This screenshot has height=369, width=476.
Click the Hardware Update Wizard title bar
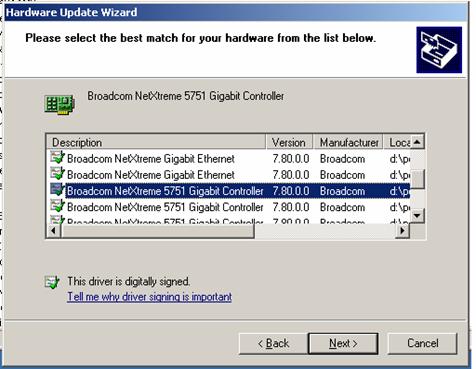[236, 13]
